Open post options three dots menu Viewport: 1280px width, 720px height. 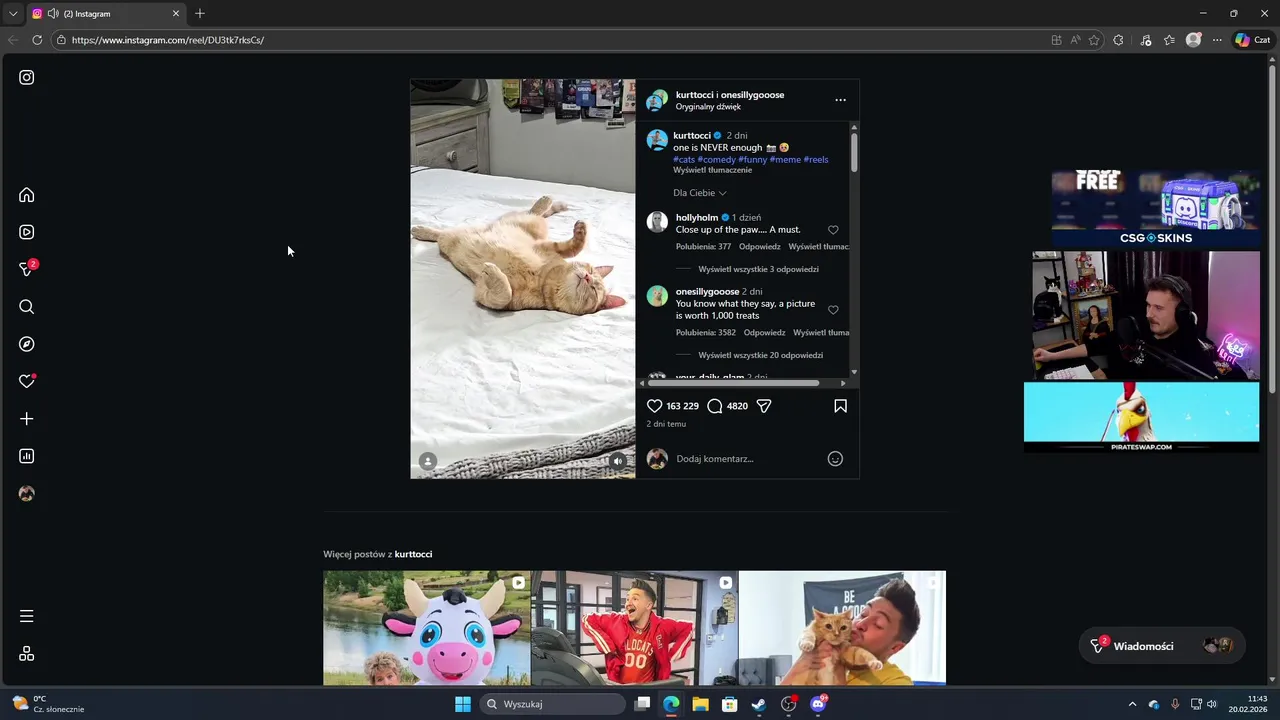pyautogui.click(x=840, y=100)
